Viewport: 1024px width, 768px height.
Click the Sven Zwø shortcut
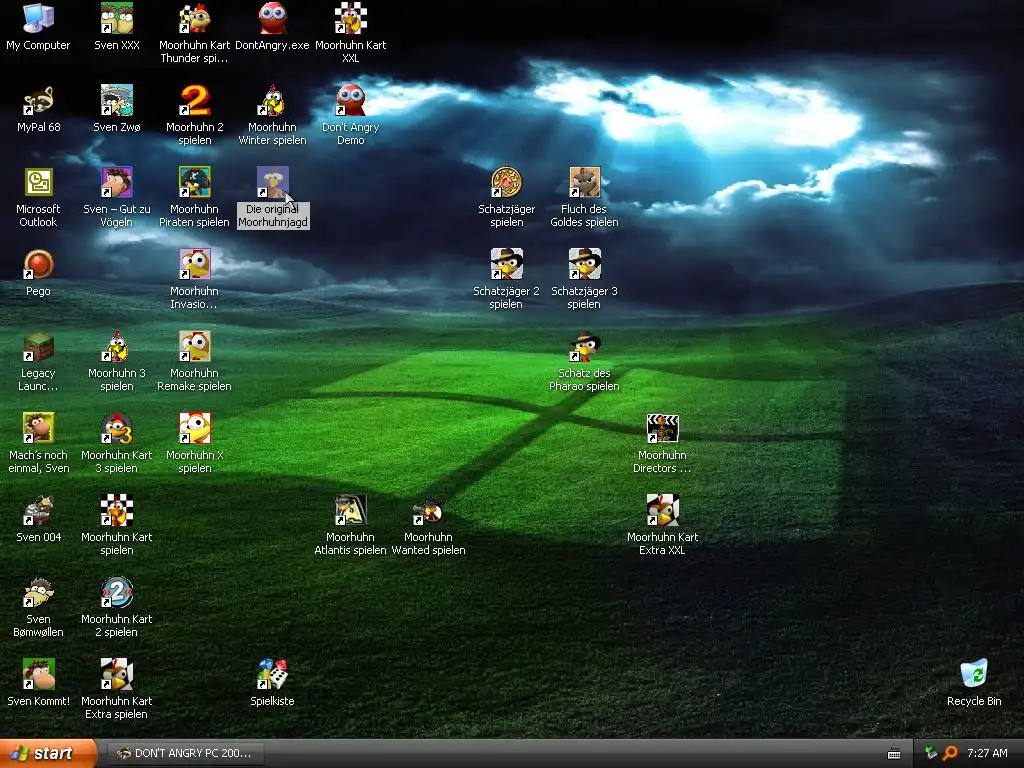point(116,101)
